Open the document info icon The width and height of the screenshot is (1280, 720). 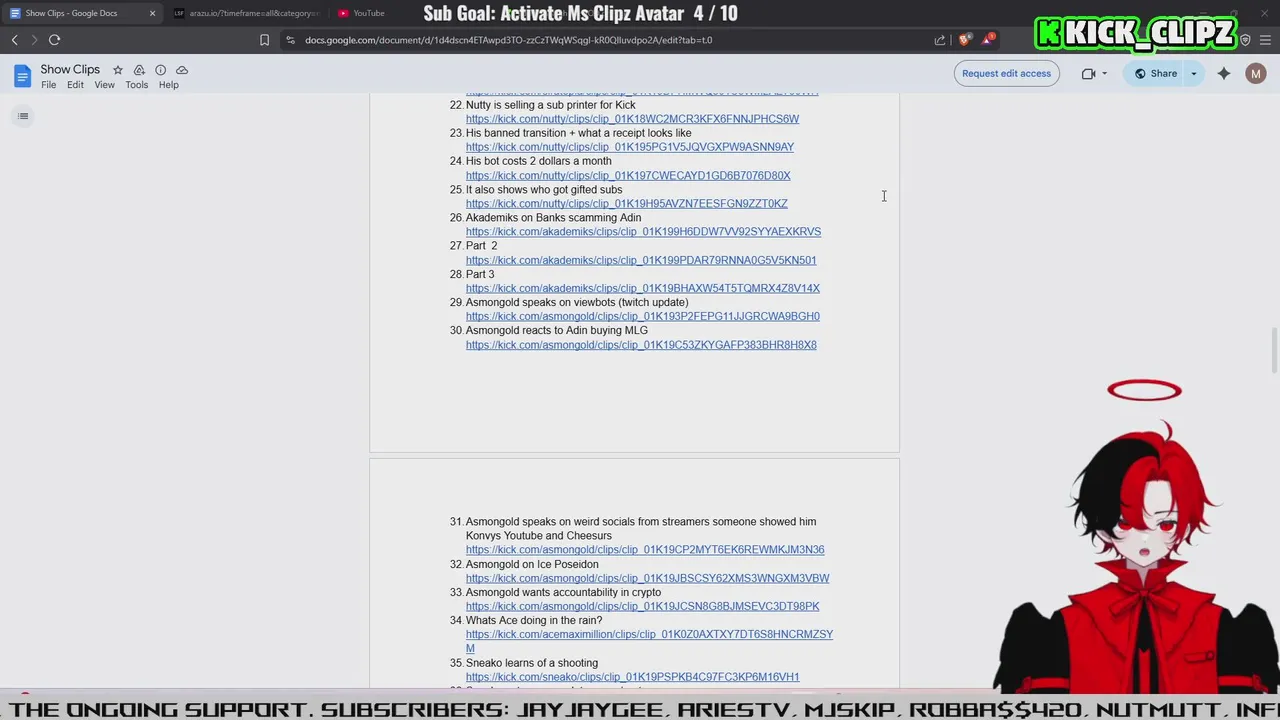pos(160,70)
